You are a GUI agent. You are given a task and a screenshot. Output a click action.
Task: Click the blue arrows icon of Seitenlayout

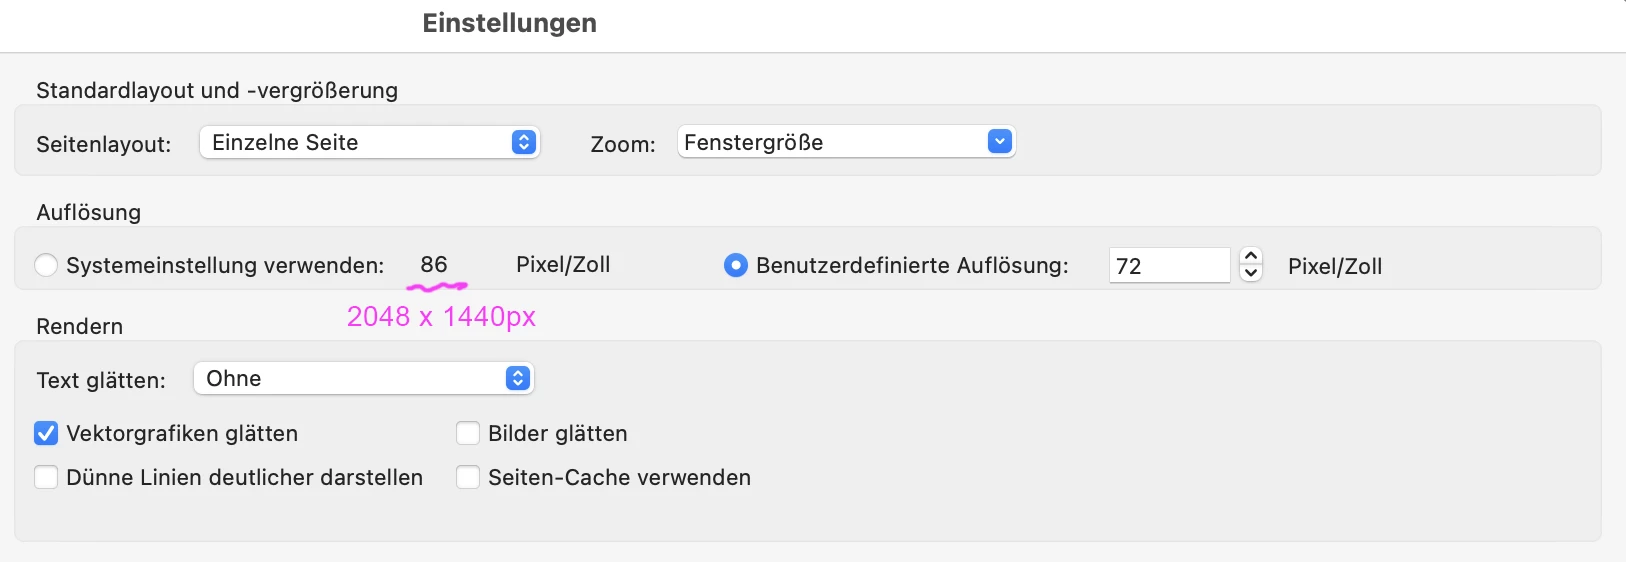(523, 142)
